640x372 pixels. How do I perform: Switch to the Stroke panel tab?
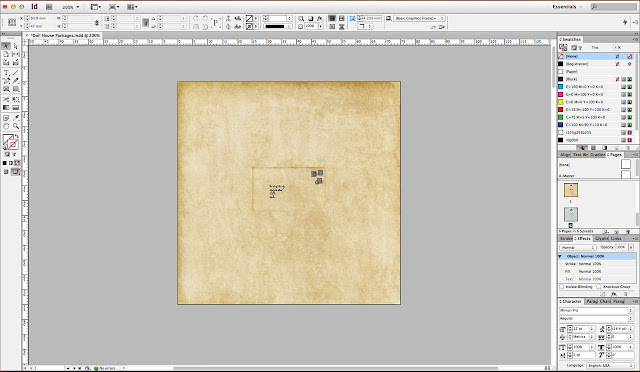[x=566, y=238]
